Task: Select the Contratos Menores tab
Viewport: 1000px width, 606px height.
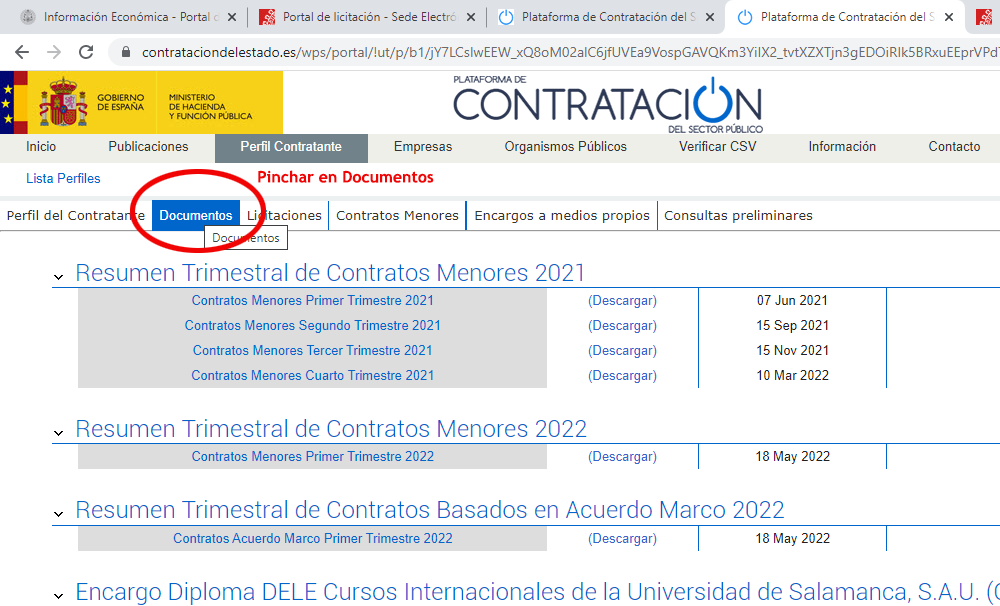Action: point(397,216)
